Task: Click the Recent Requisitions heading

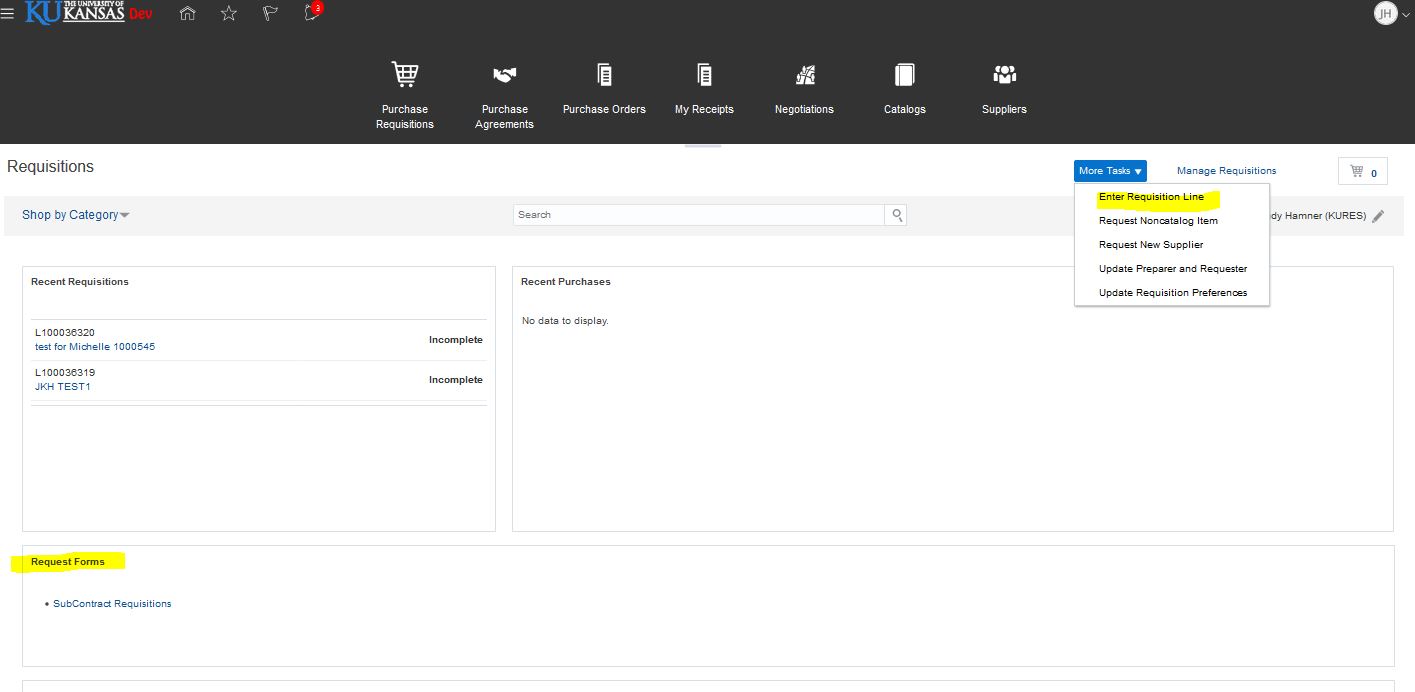Action: [80, 282]
